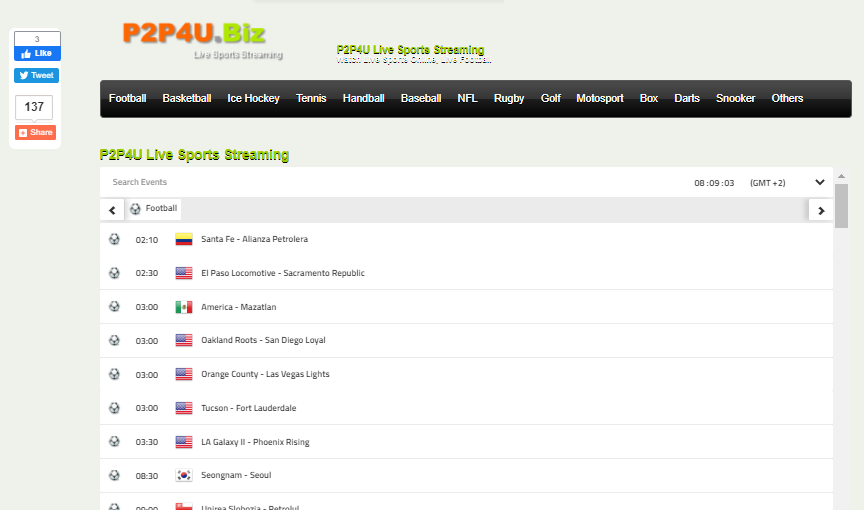864x510 pixels.
Task: Expand the timezone dropdown chevron
Action: tap(820, 182)
